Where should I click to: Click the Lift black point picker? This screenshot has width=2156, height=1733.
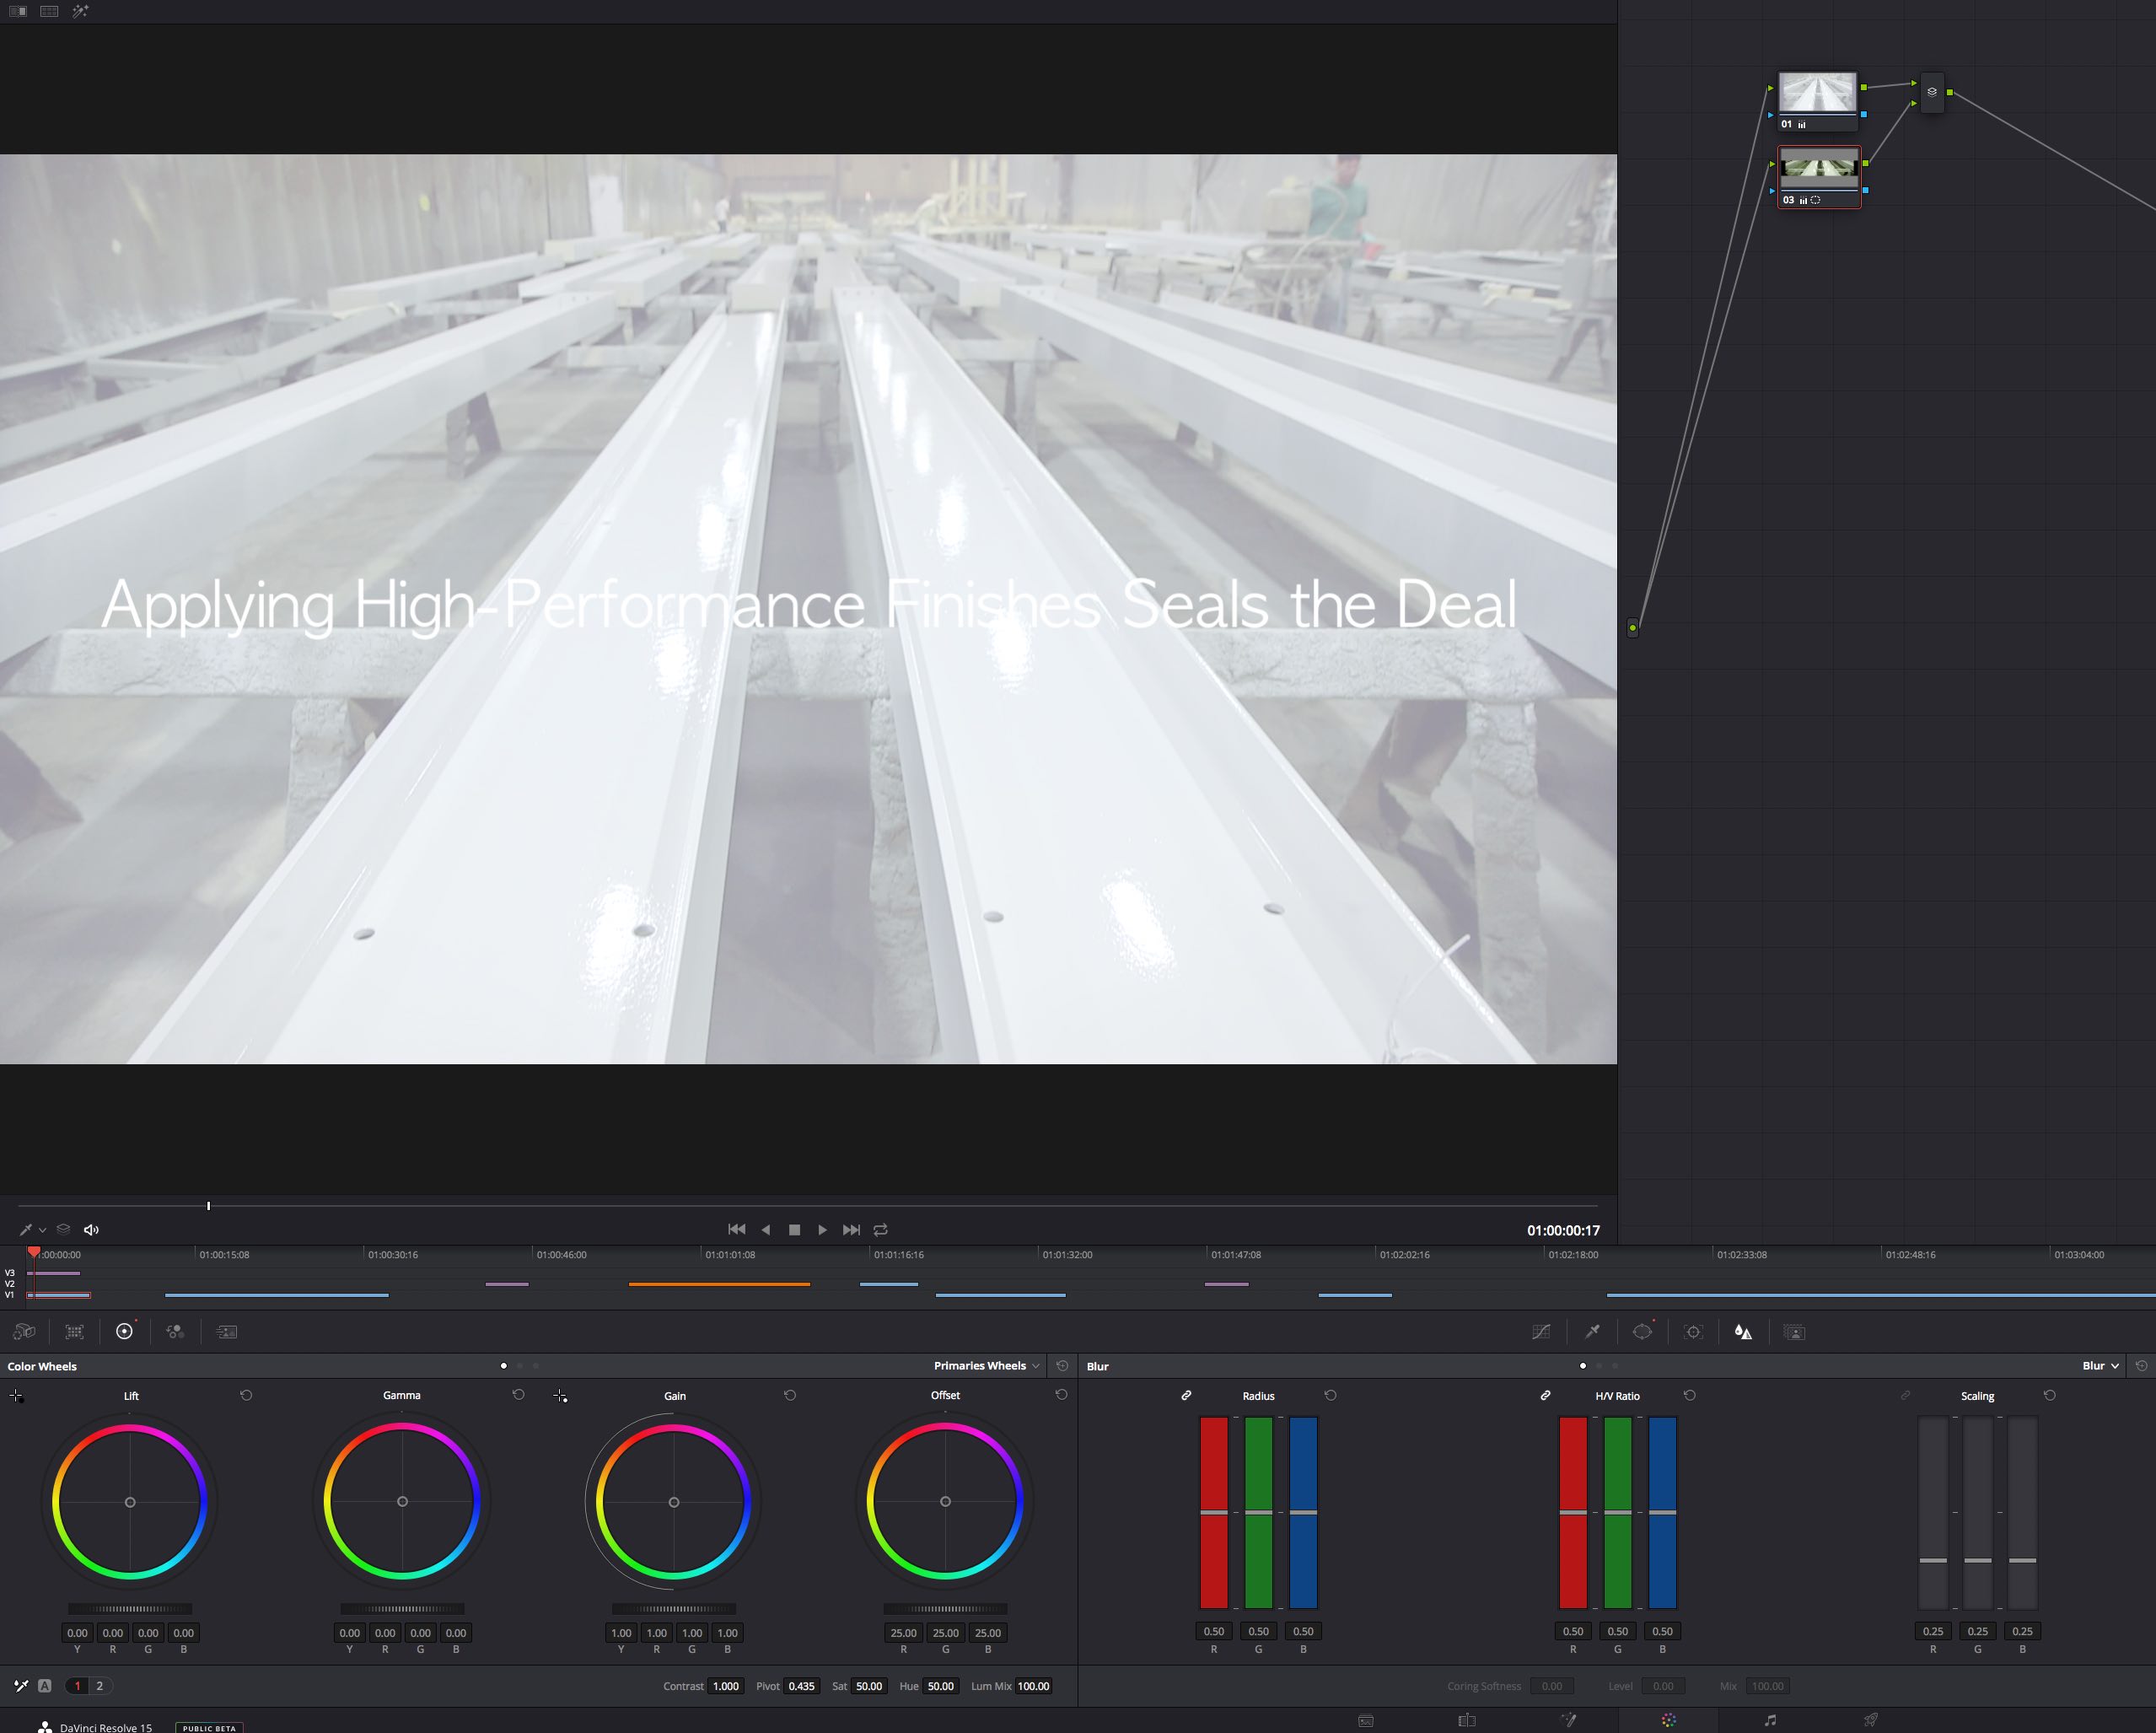(16, 1396)
